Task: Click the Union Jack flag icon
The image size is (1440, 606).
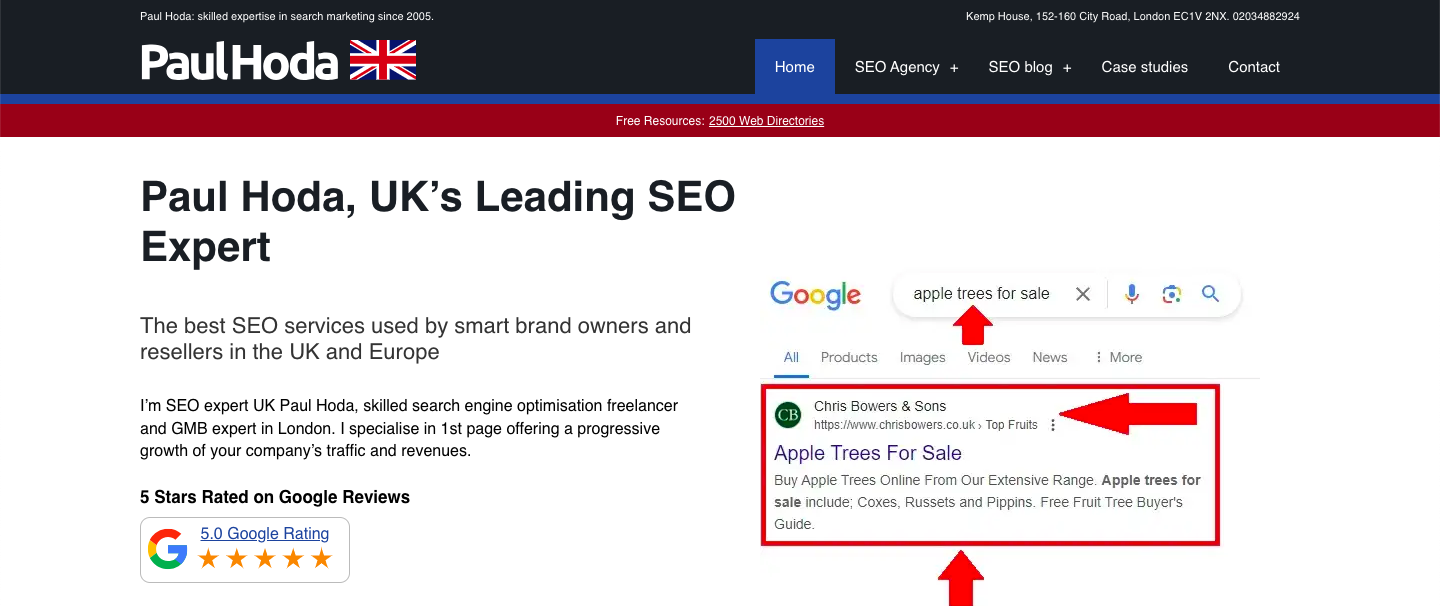Action: (x=383, y=60)
